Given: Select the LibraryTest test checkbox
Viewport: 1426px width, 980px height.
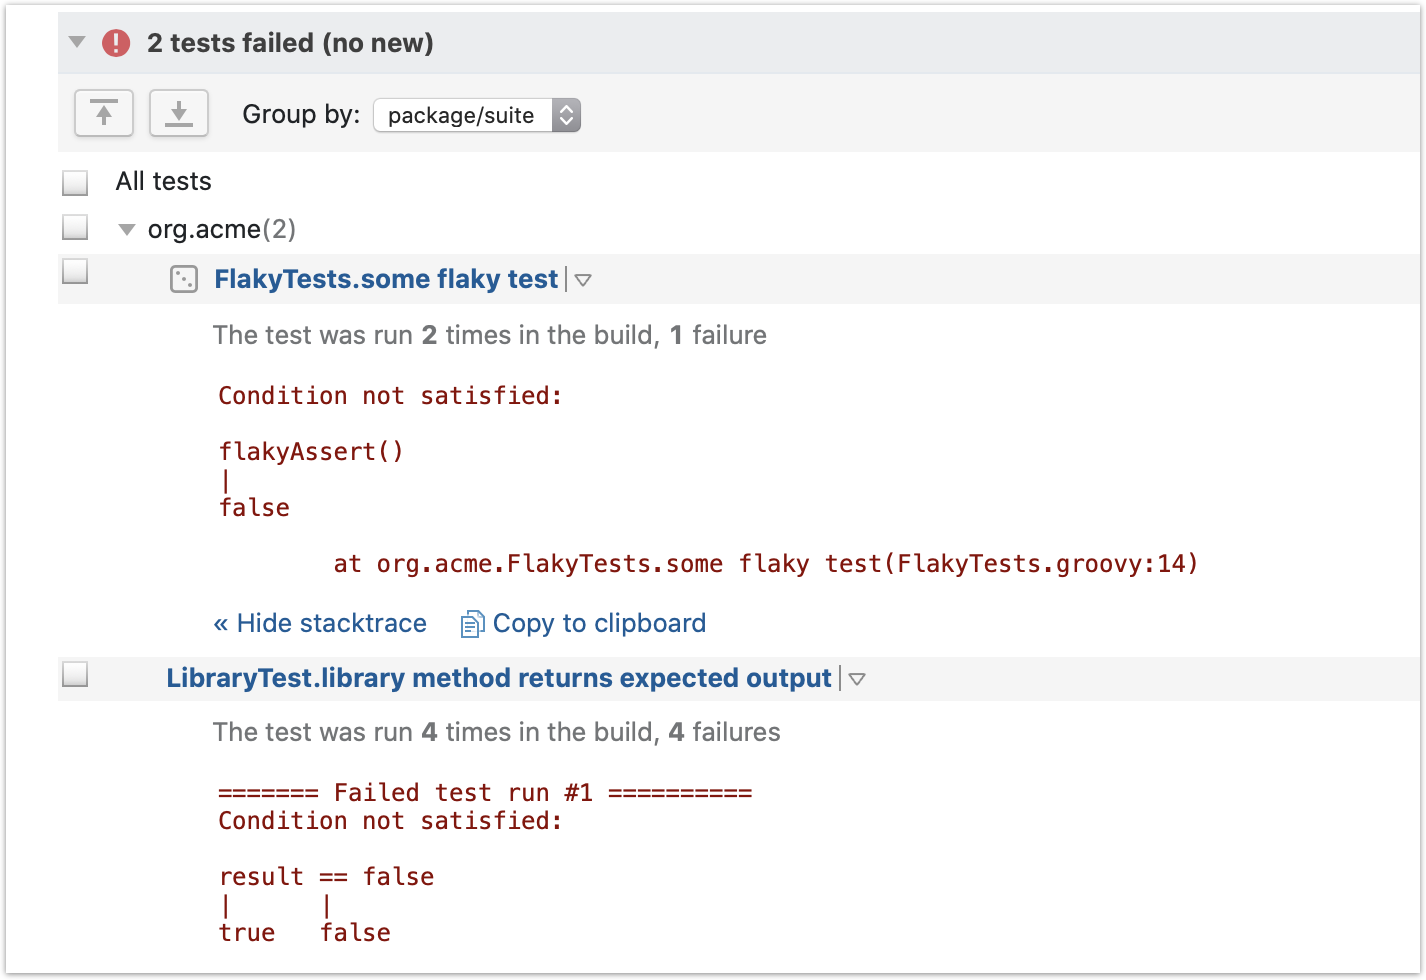Looking at the screenshot, I should click(x=75, y=675).
